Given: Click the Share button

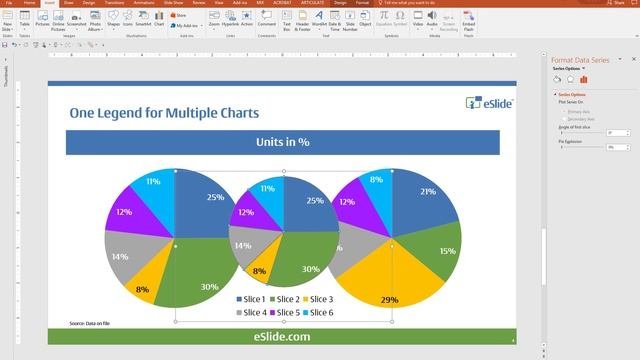Looking at the screenshot, I should 616,3.
